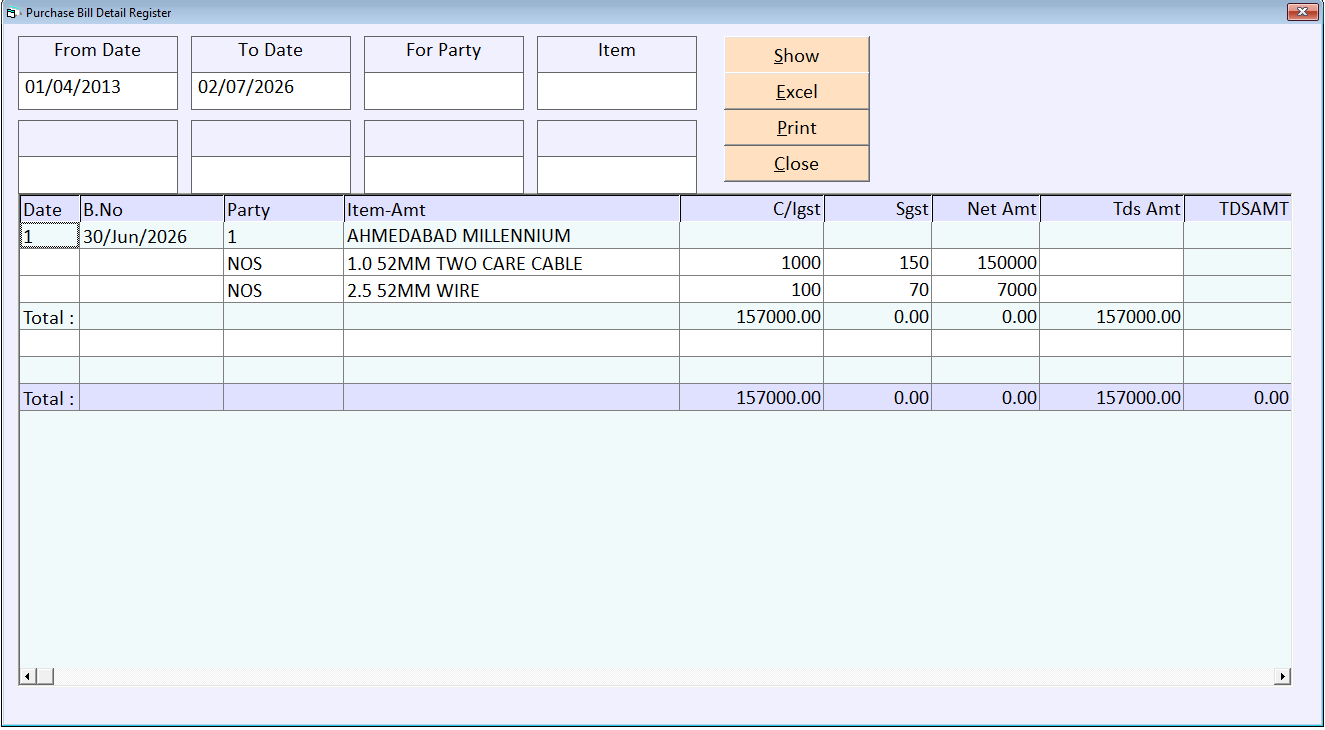Click the 150000 net amount cell

point(985,263)
